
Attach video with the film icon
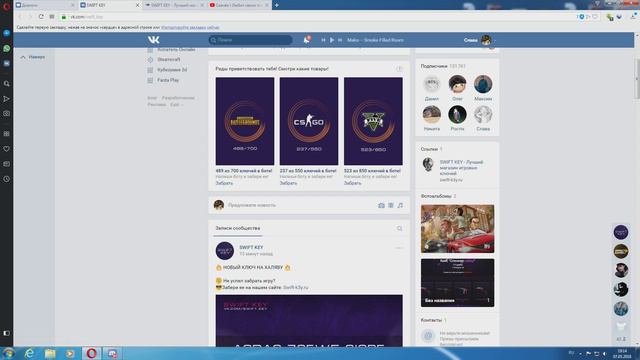coord(391,205)
